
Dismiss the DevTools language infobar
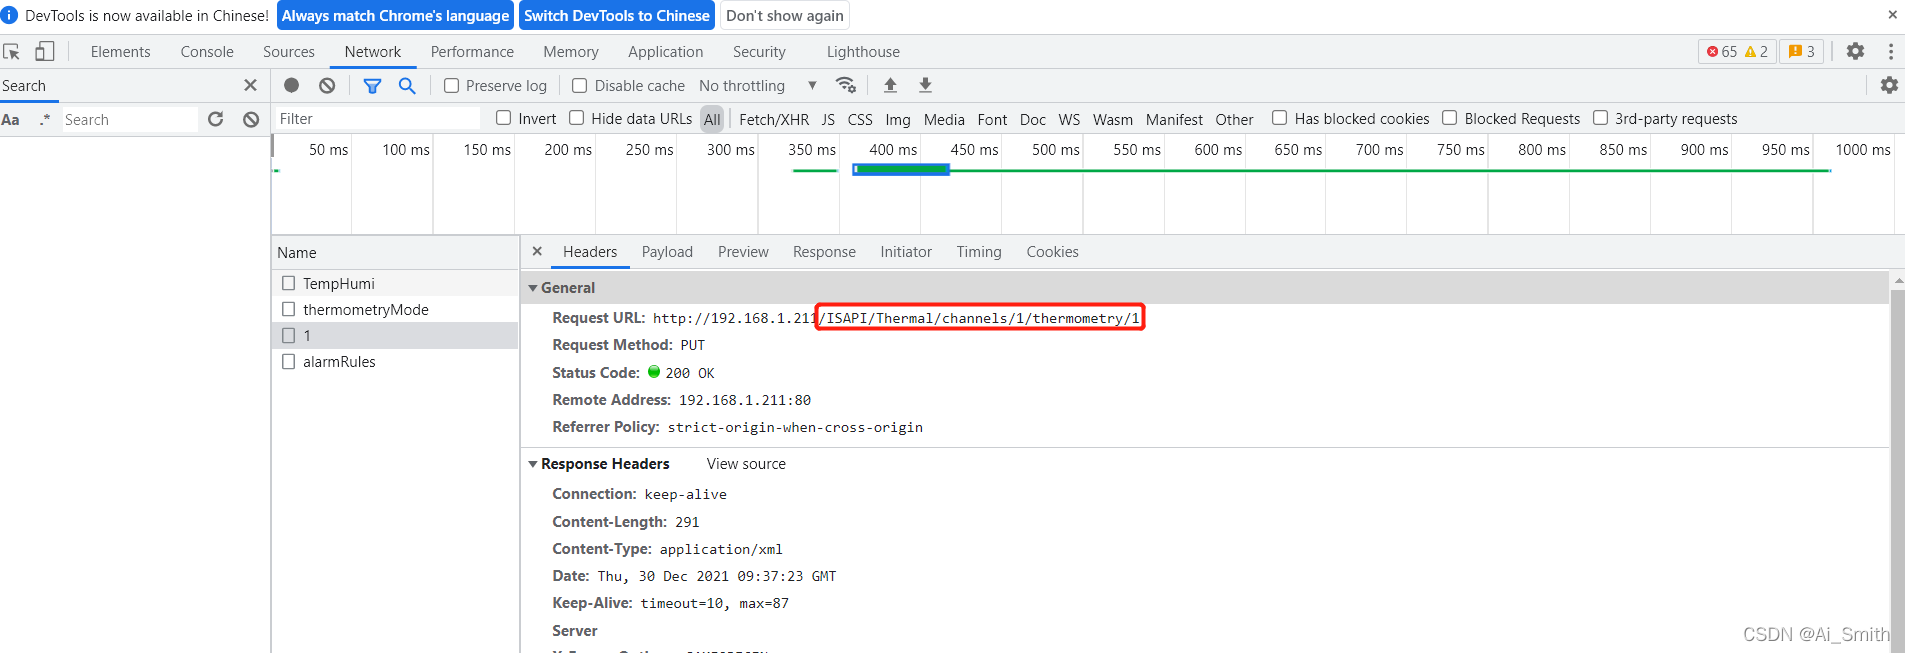coord(1892,15)
